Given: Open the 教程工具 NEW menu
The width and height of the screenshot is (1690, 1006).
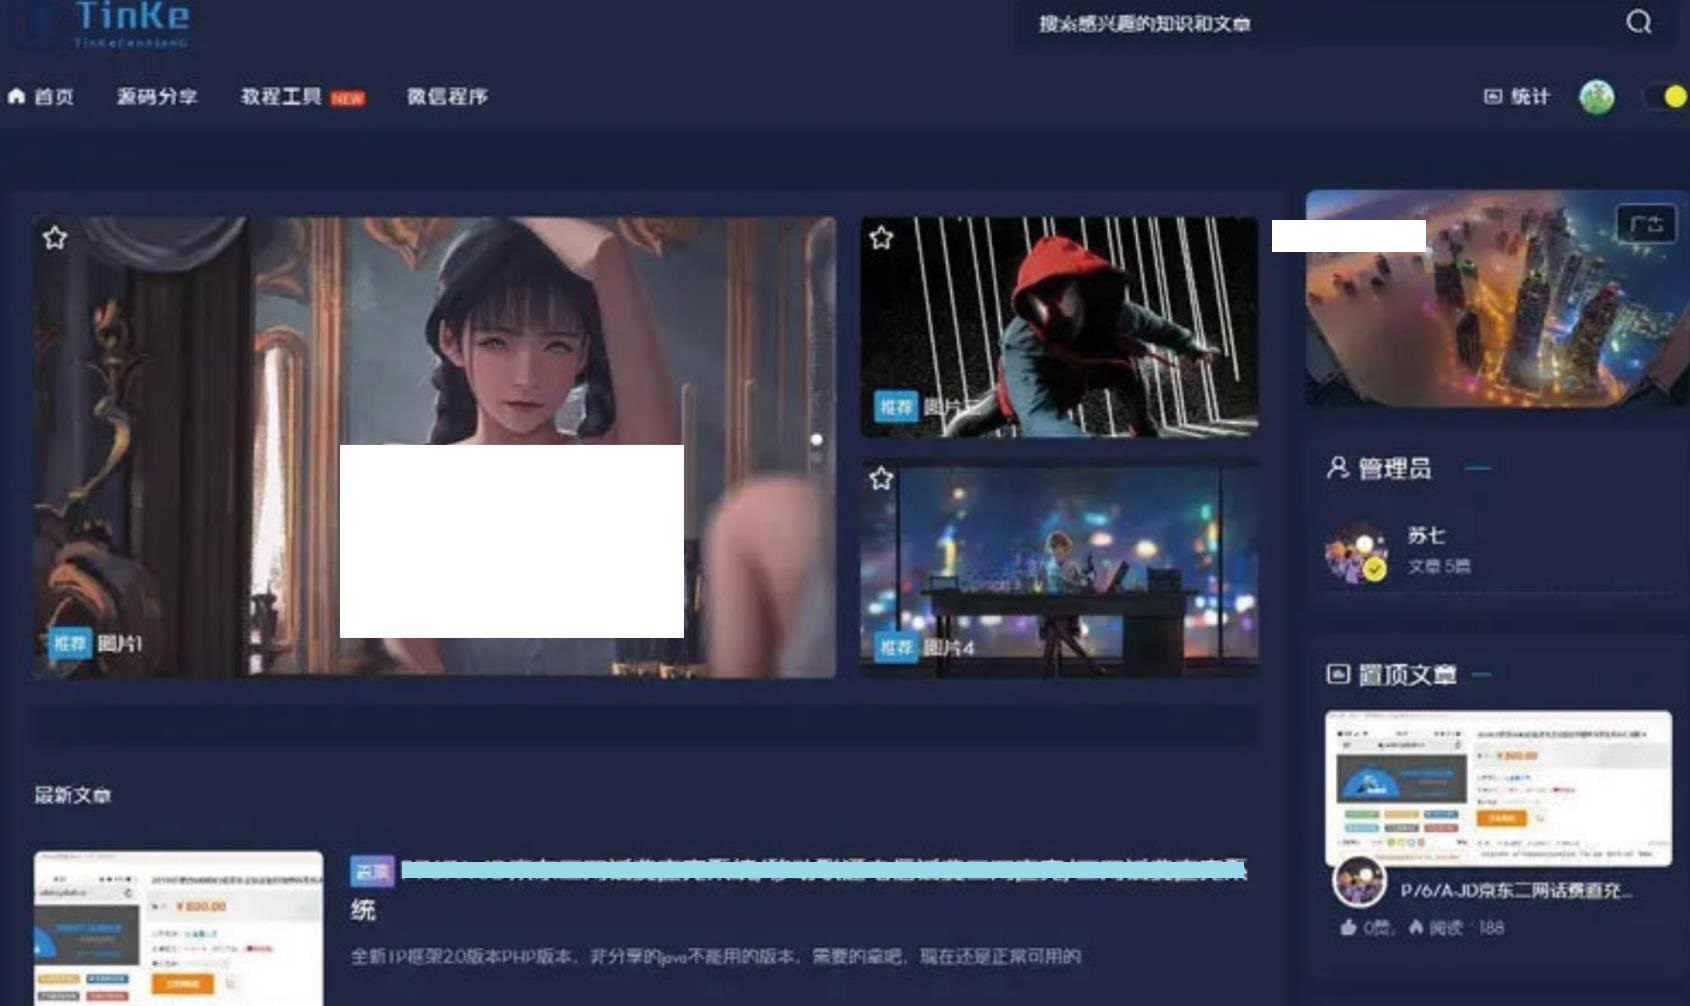Looking at the screenshot, I should pyautogui.click(x=285, y=96).
